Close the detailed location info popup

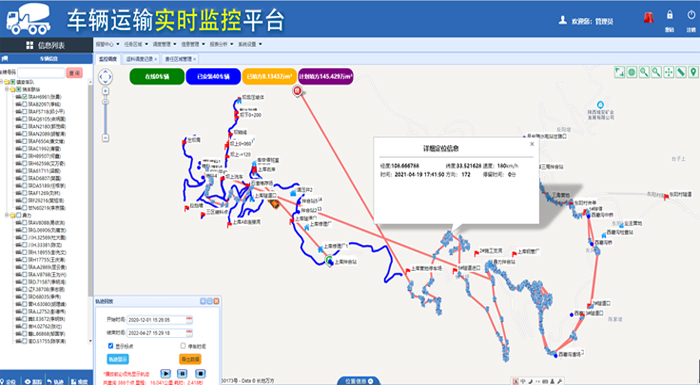532,144
